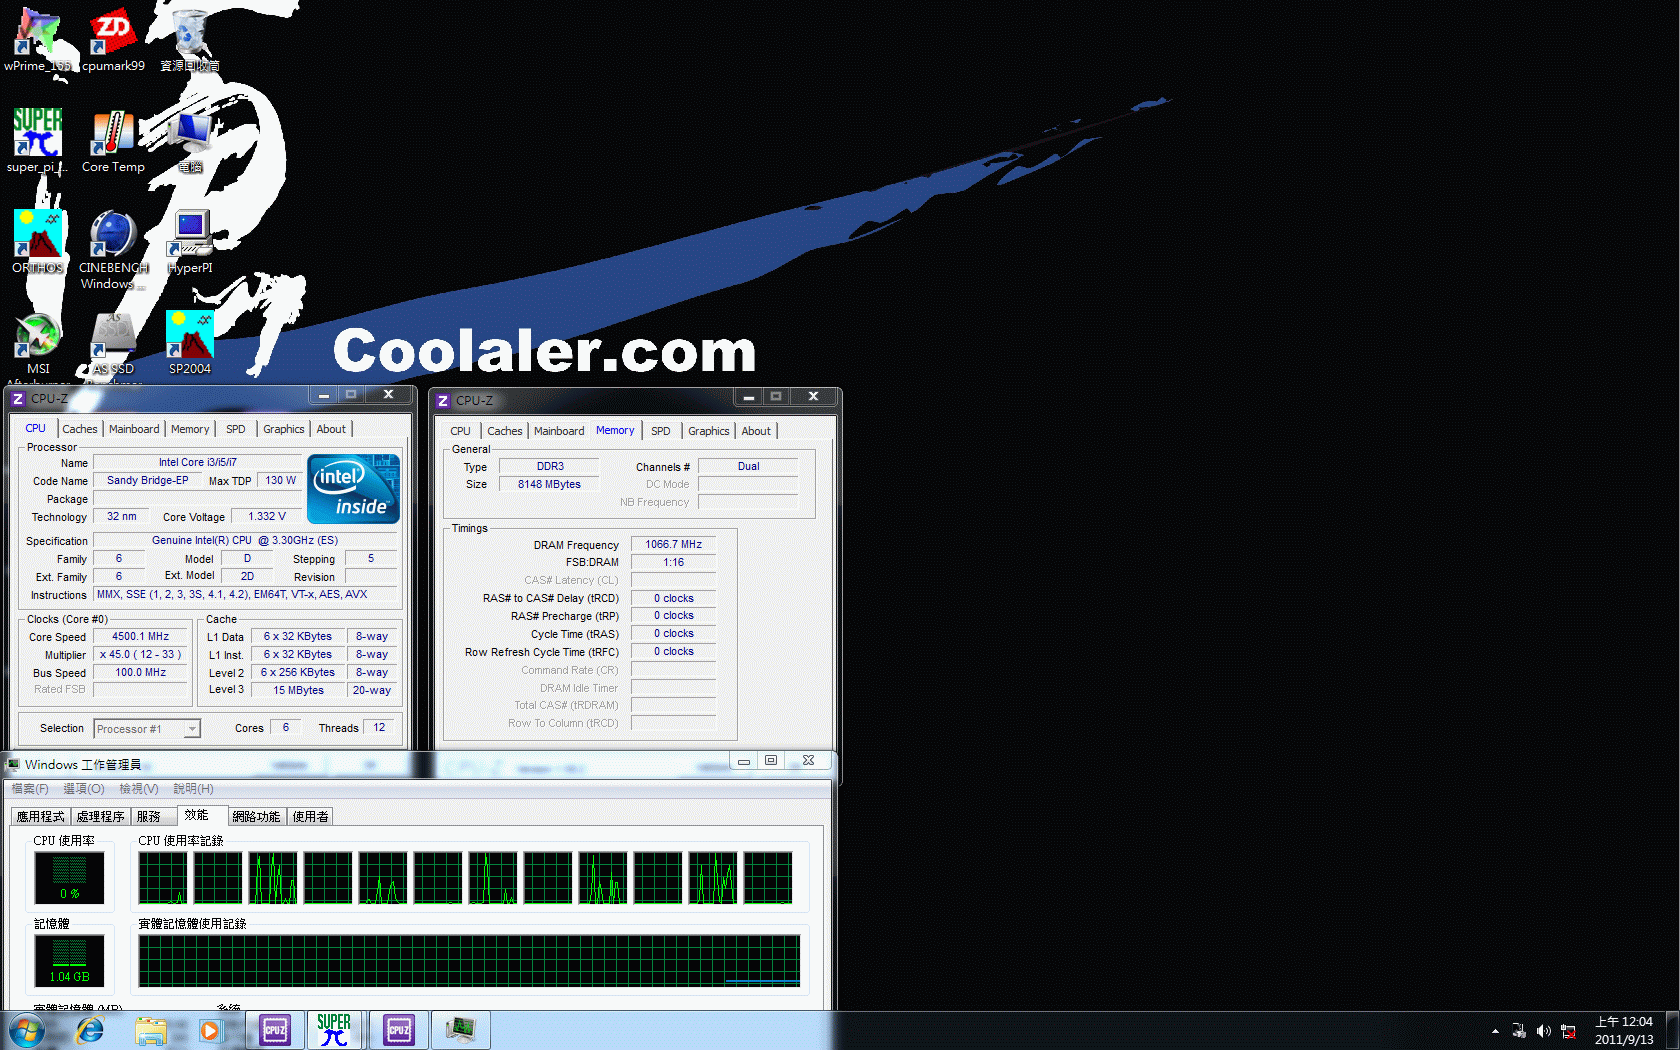Select Mainboard tab in left CPU-Z window
The width and height of the screenshot is (1680, 1050).
tap(134, 429)
